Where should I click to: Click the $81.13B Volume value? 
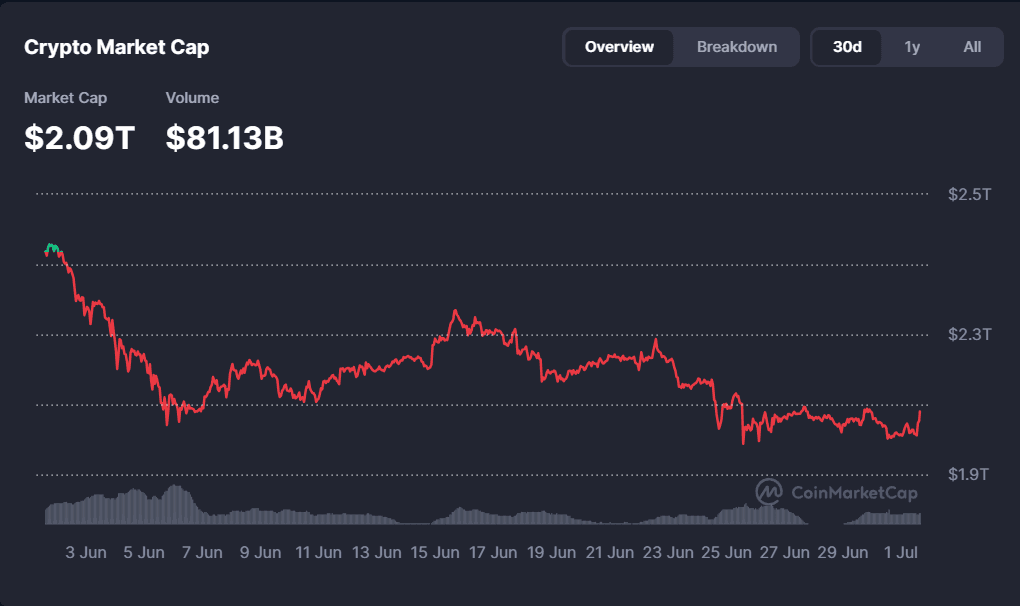tap(224, 138)
